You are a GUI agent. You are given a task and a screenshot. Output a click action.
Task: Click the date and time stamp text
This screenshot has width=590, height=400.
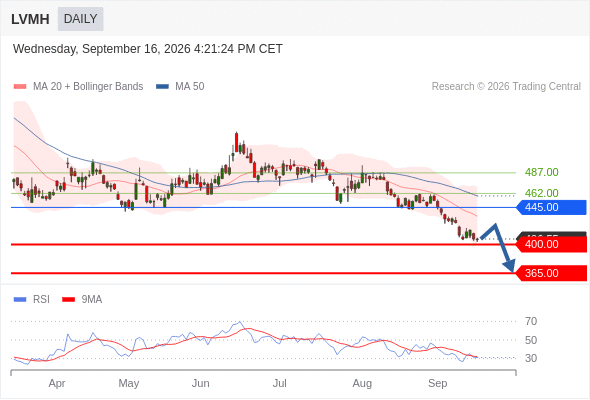tap(148, 49)
